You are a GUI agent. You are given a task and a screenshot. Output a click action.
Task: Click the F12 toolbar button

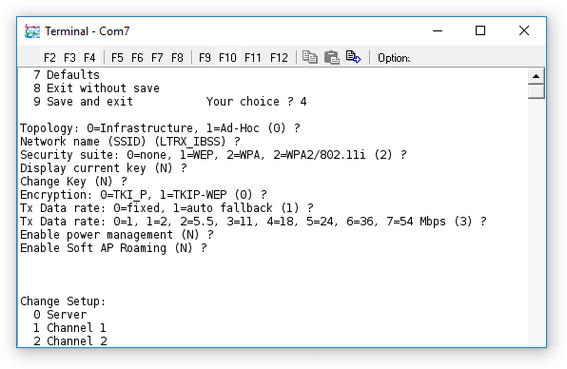click(279, 58)
